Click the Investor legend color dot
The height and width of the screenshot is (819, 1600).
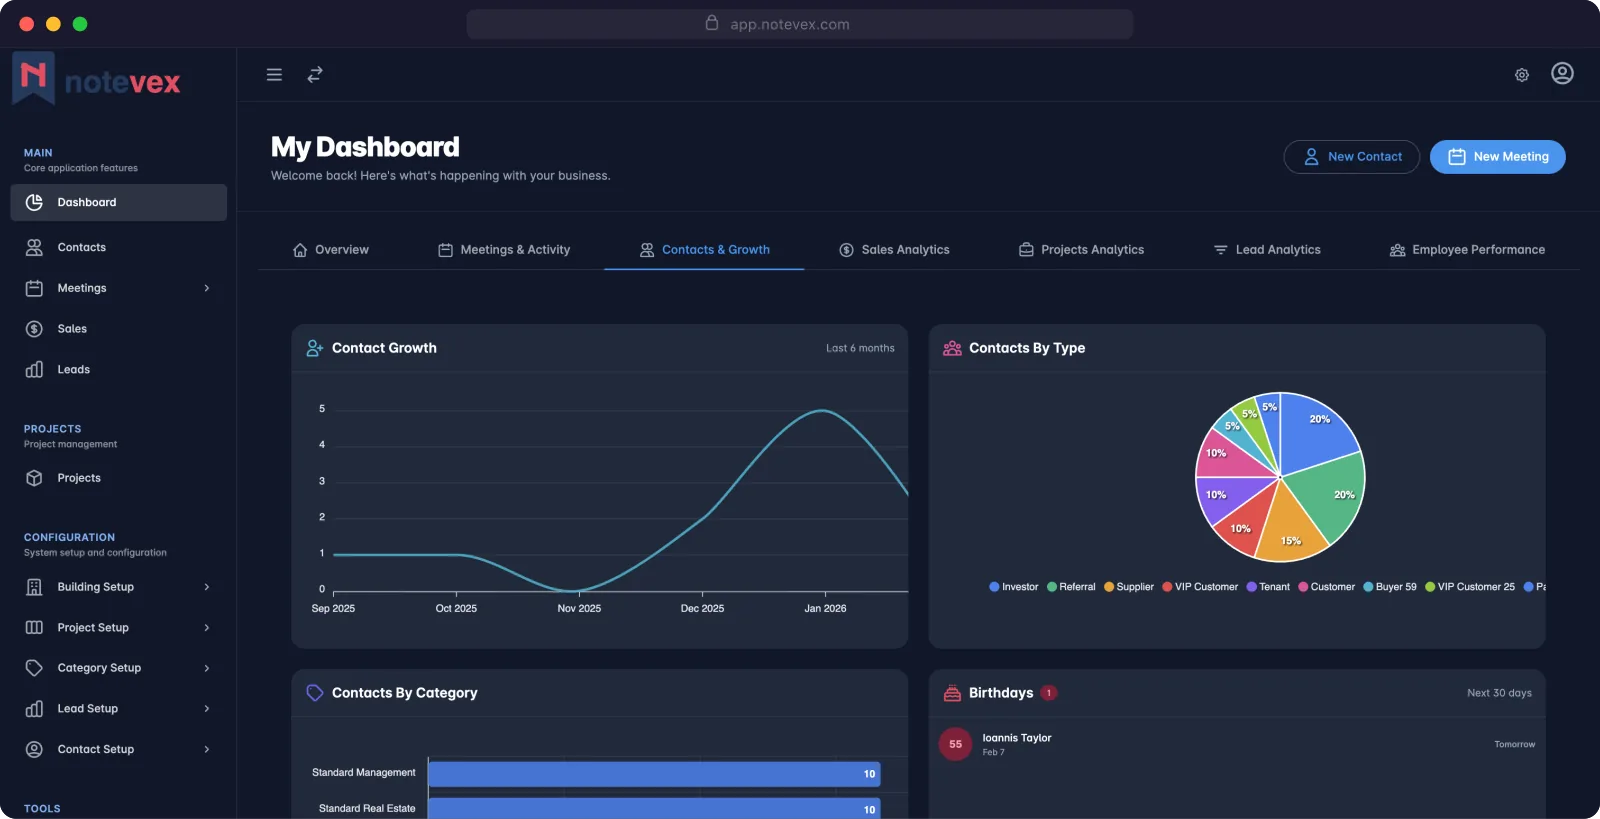coord(994,587)
